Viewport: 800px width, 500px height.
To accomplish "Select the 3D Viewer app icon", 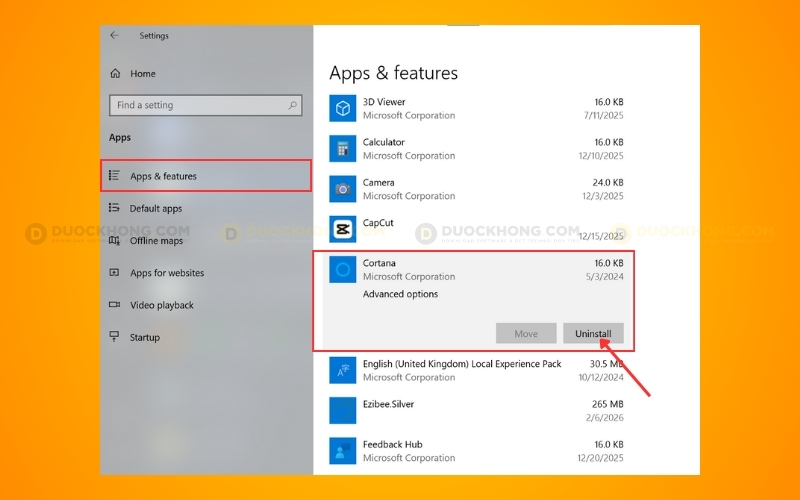I will click(343, 108).
